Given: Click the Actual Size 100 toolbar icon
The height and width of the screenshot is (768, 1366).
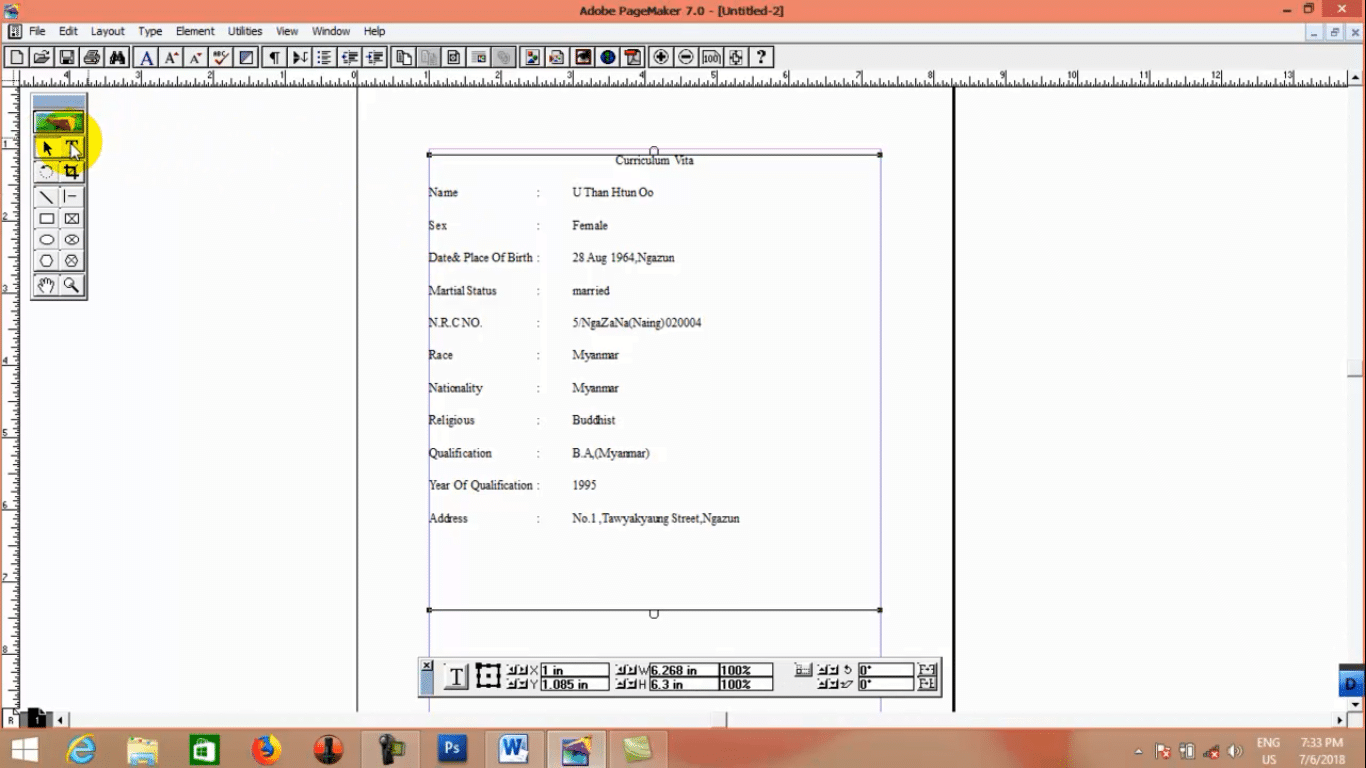Looking at the screenshot, I should click(711, 57).
